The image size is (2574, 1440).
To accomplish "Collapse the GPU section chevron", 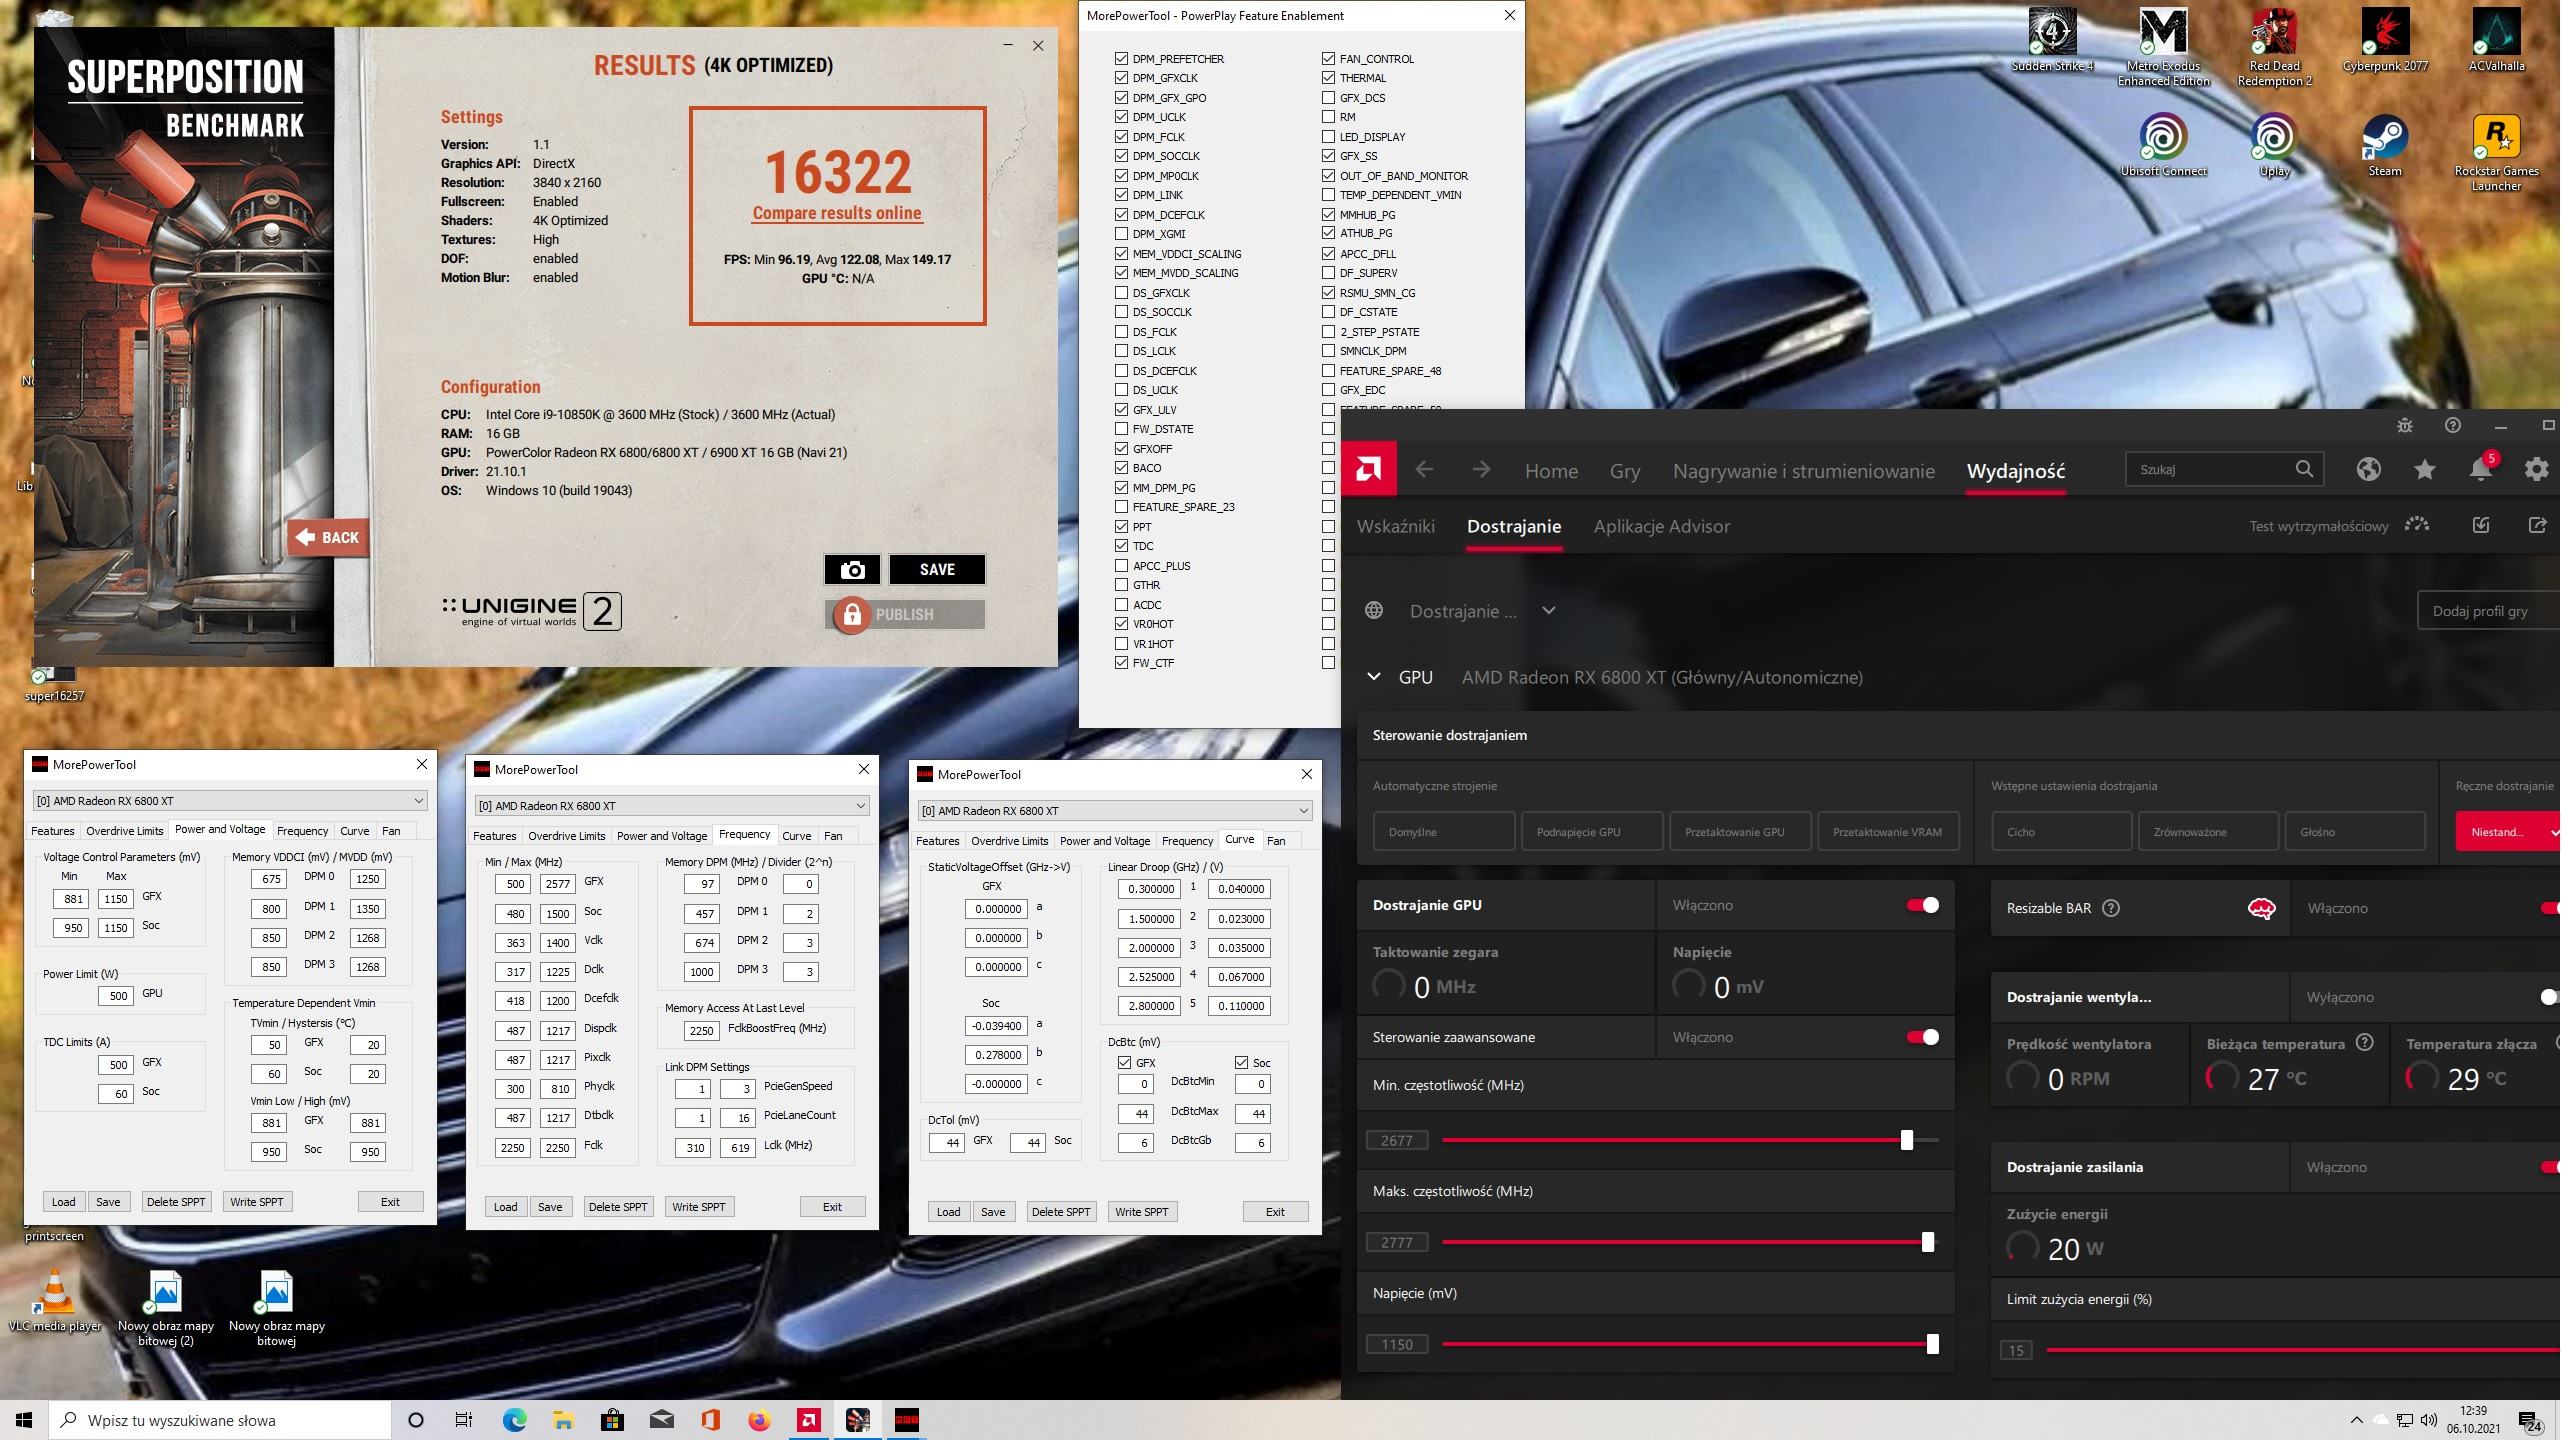I will [x=1374, y=677].
